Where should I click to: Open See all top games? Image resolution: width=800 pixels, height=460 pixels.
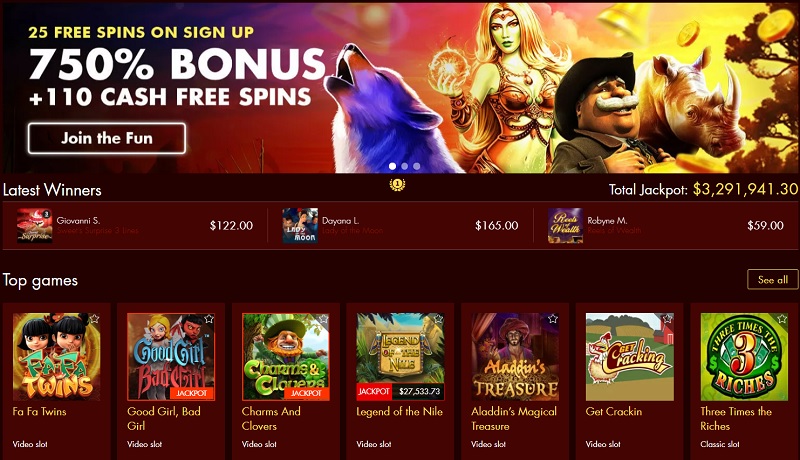click(x=772, y=279)
